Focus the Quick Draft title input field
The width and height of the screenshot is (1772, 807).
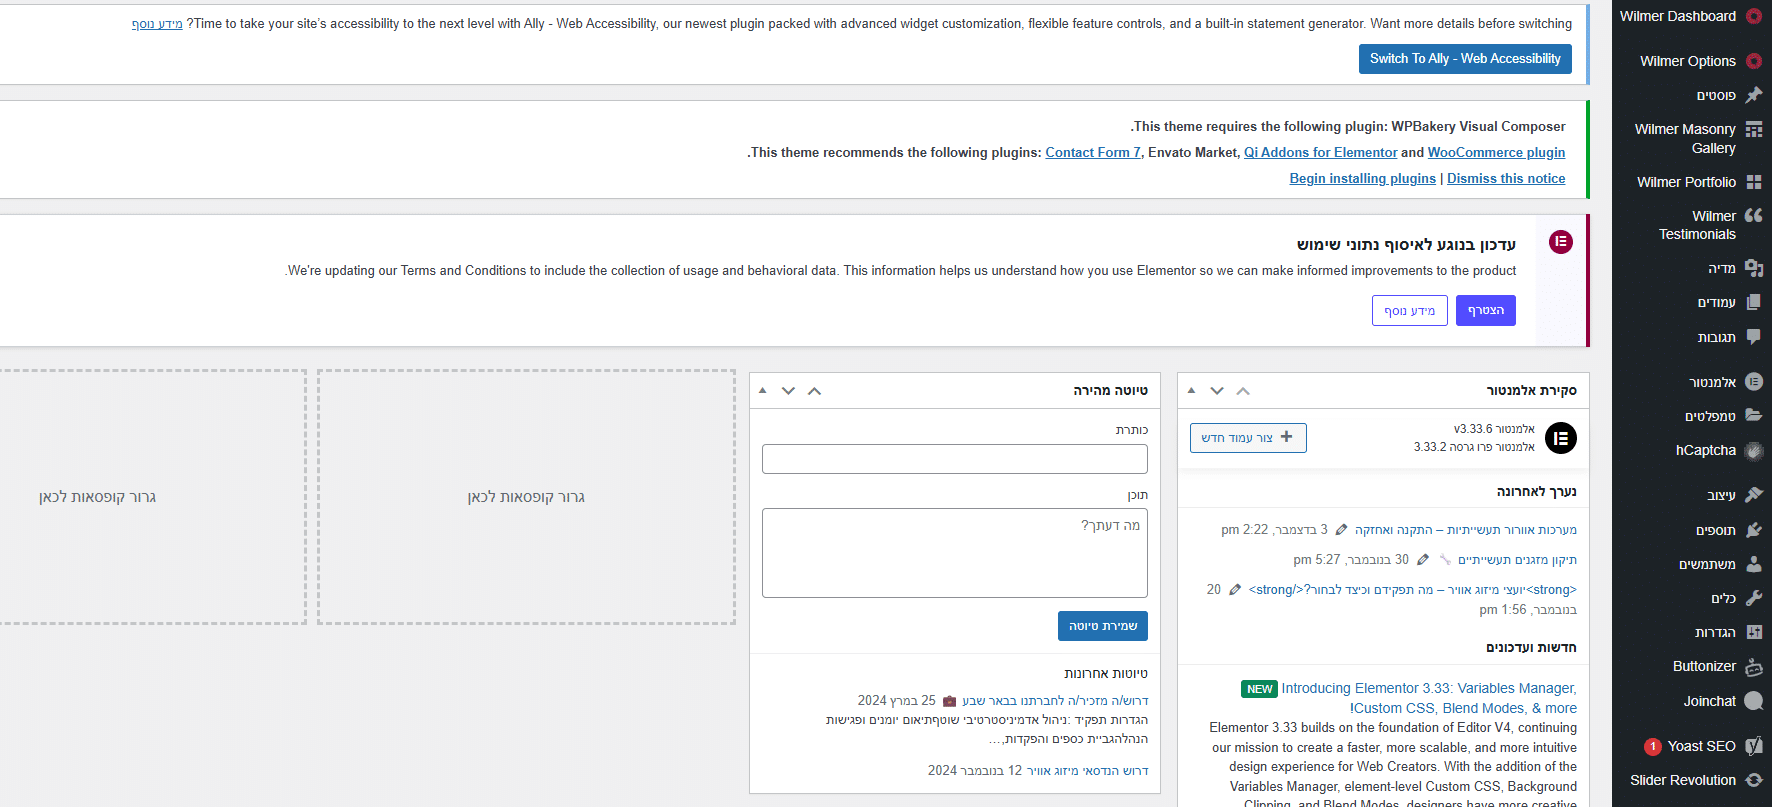click(x=955, y=459)
